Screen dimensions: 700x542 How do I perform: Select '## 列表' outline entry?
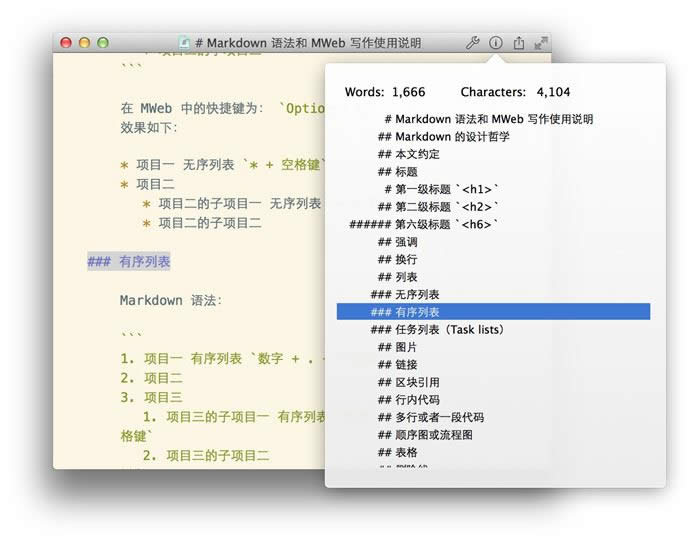click(397, 277)
